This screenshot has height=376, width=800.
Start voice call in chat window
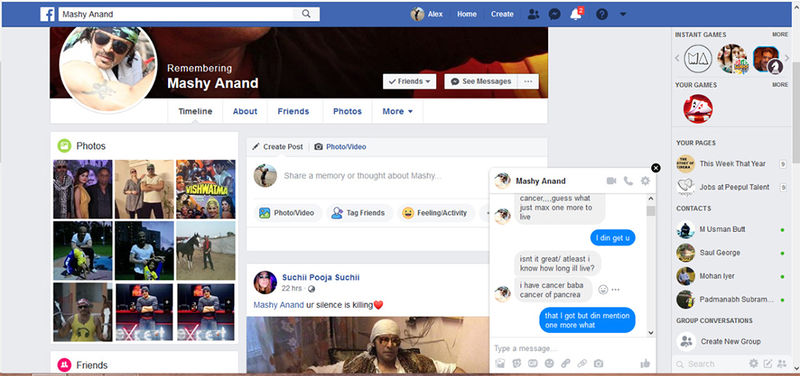628,181
